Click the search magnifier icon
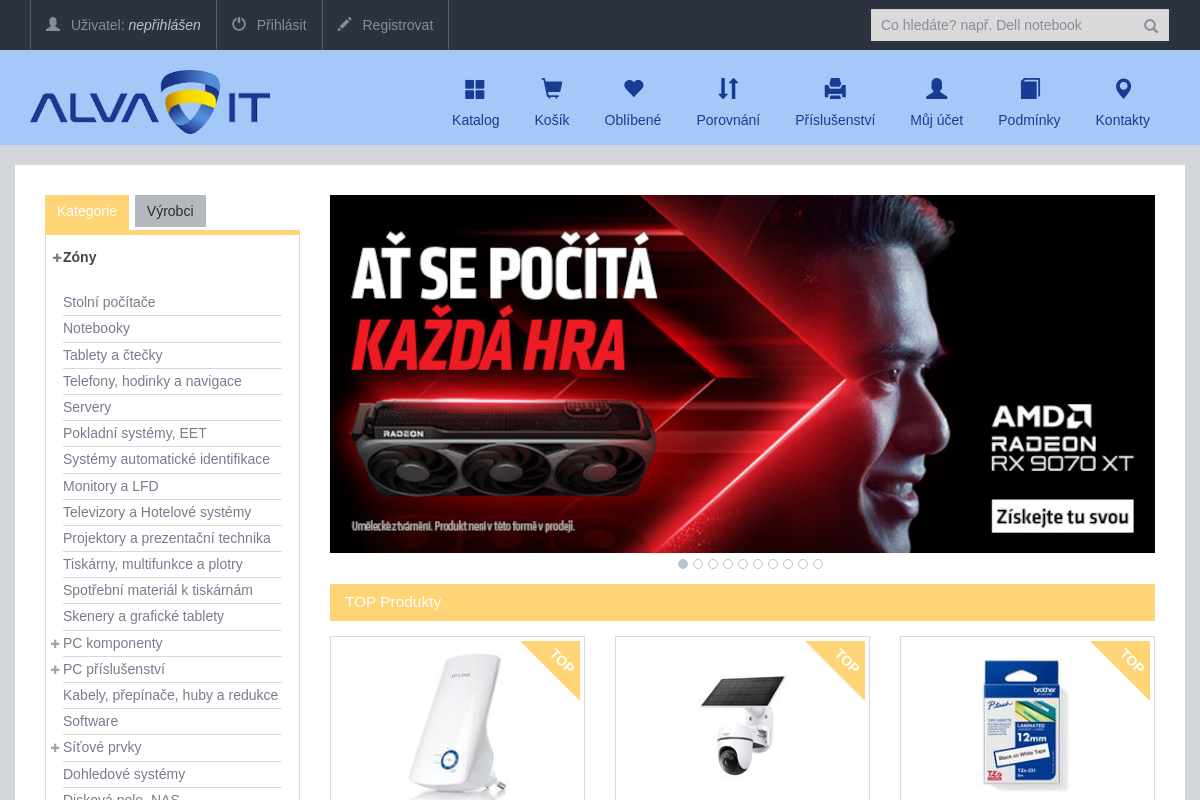Screen dimensions: 1200x800 pyautogui.click(x=1151, y=26)
